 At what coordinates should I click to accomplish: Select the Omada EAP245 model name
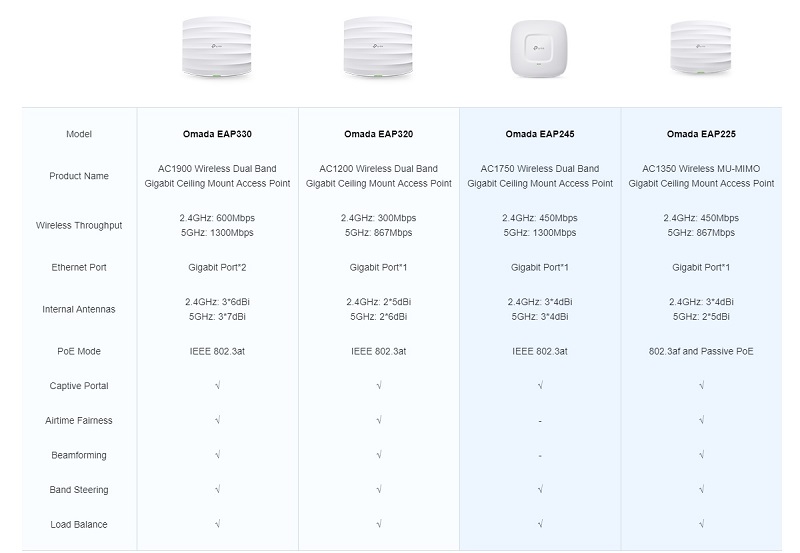pyautogui.click(x=540, y=134)
